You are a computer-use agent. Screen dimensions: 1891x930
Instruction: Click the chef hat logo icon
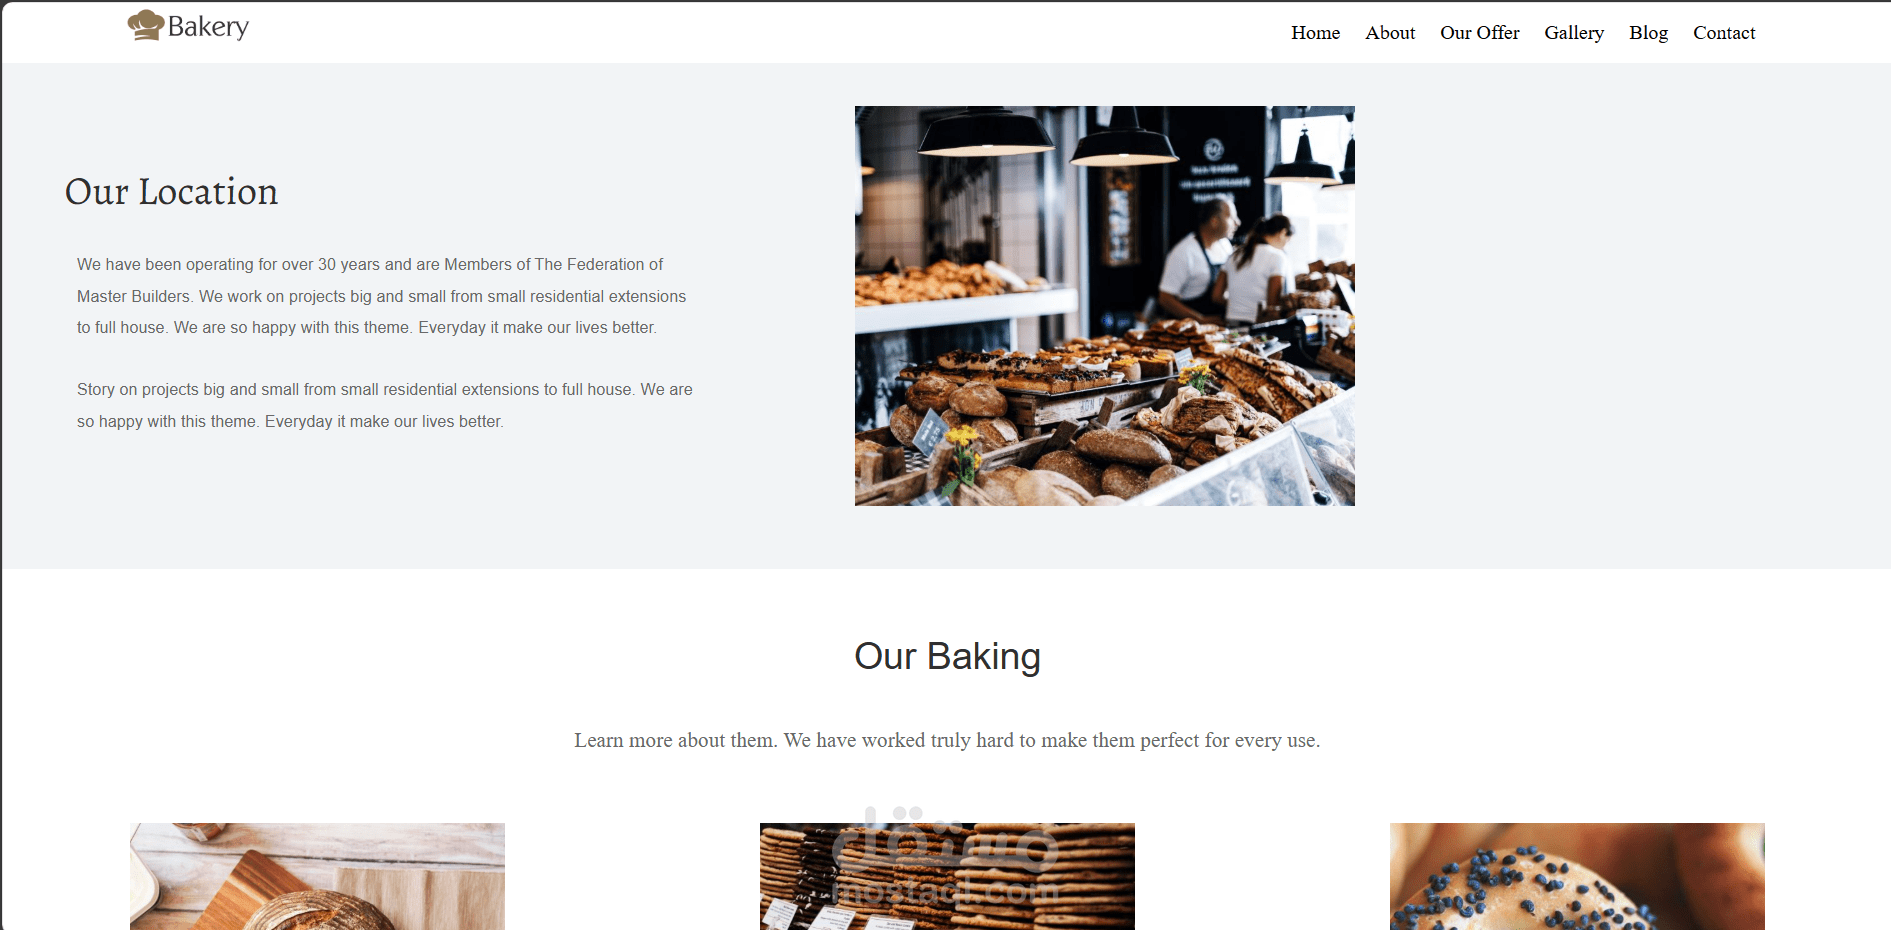coord(146,25)
